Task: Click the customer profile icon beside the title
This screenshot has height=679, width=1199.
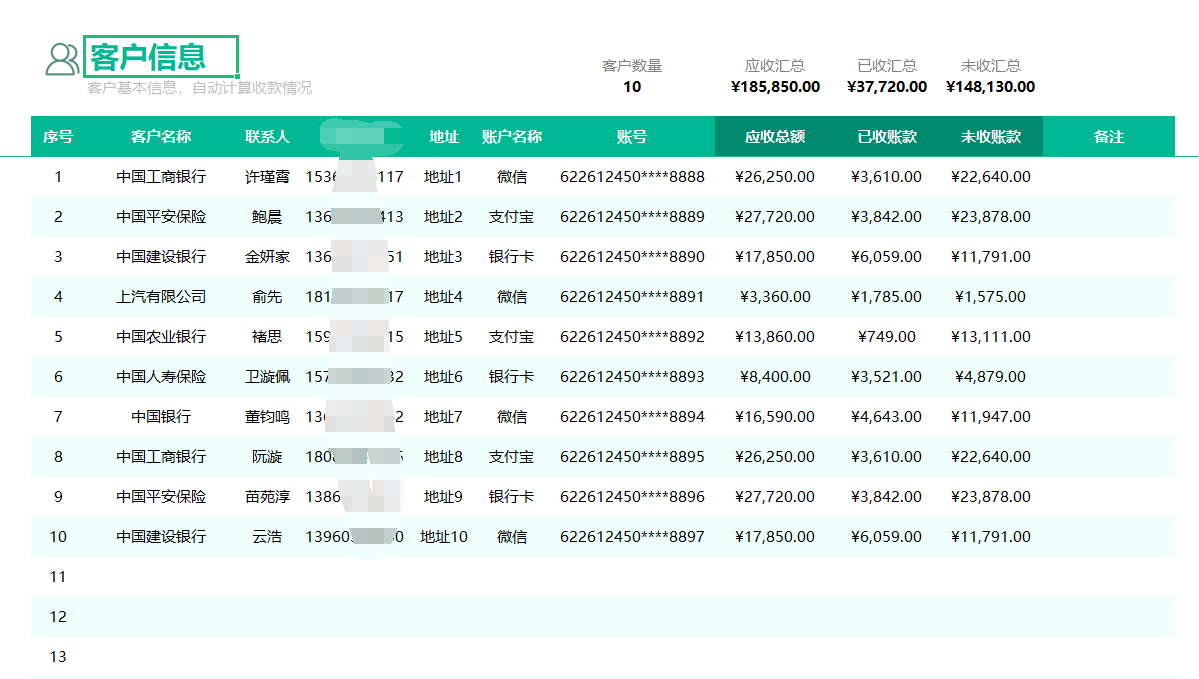Action: coord(62,59)
